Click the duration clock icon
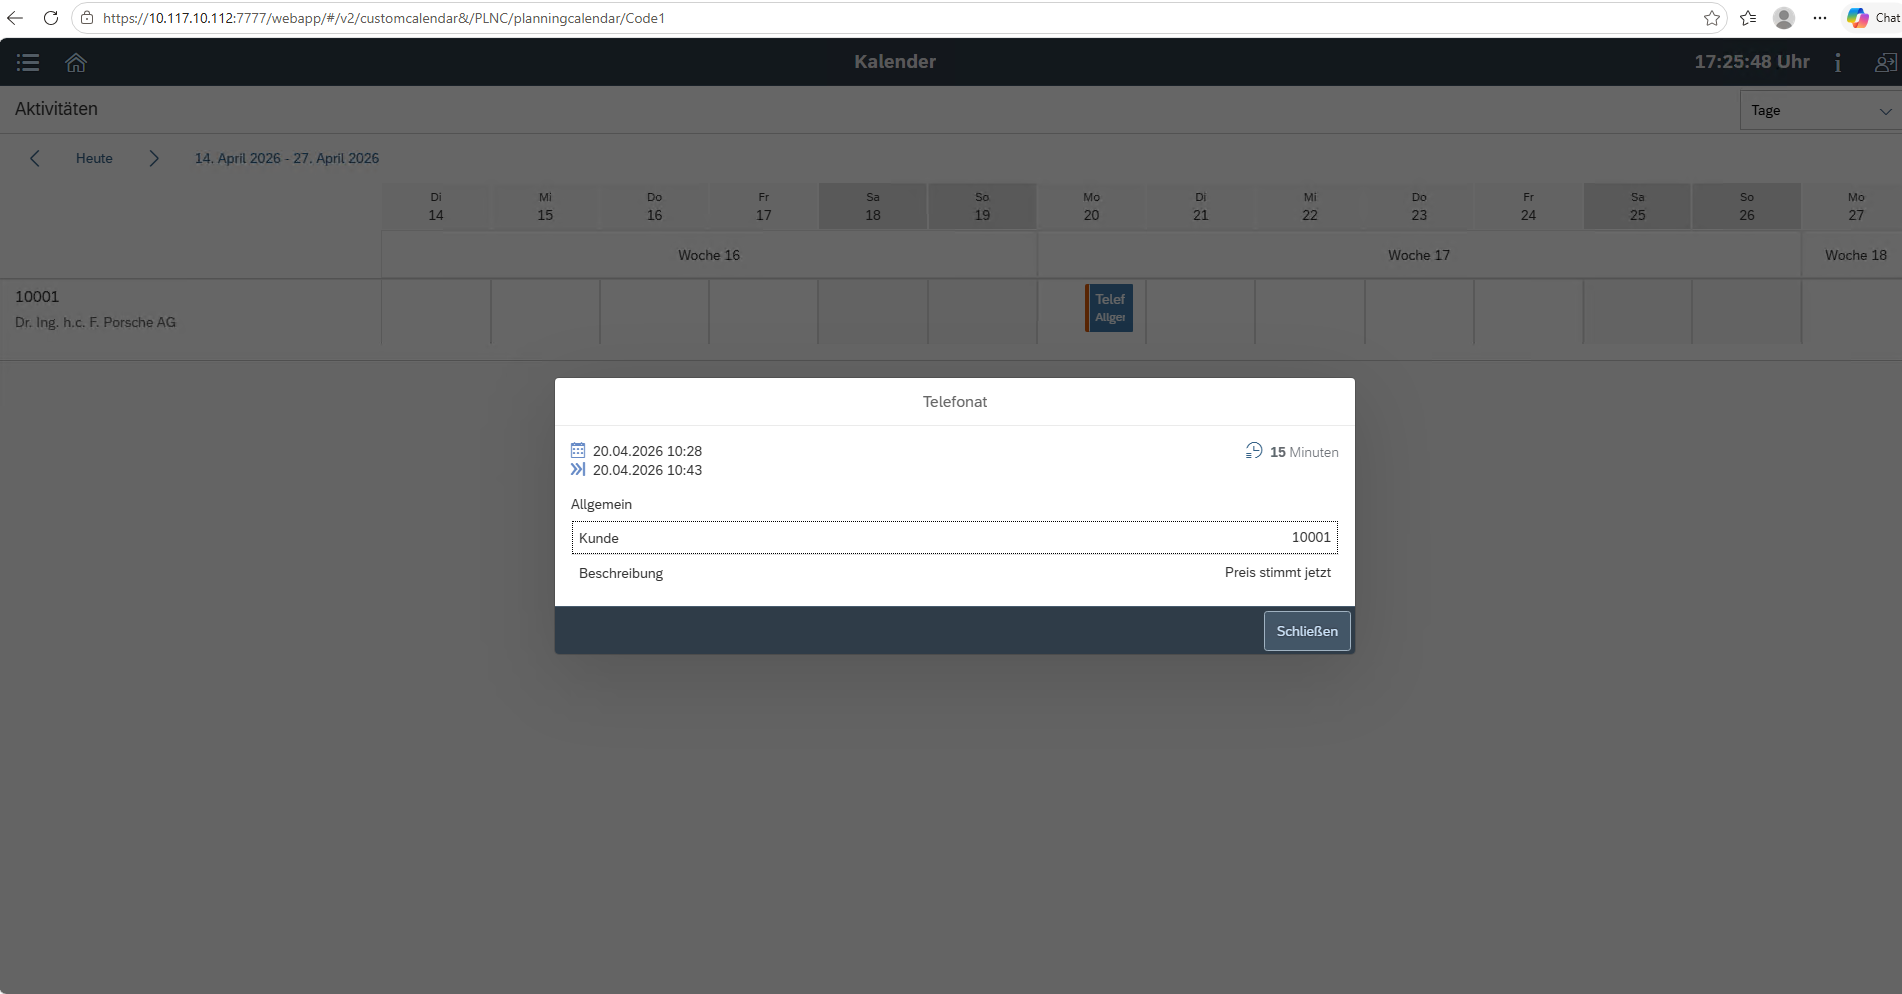The image size is (1902, 994). click(1254, 451)
